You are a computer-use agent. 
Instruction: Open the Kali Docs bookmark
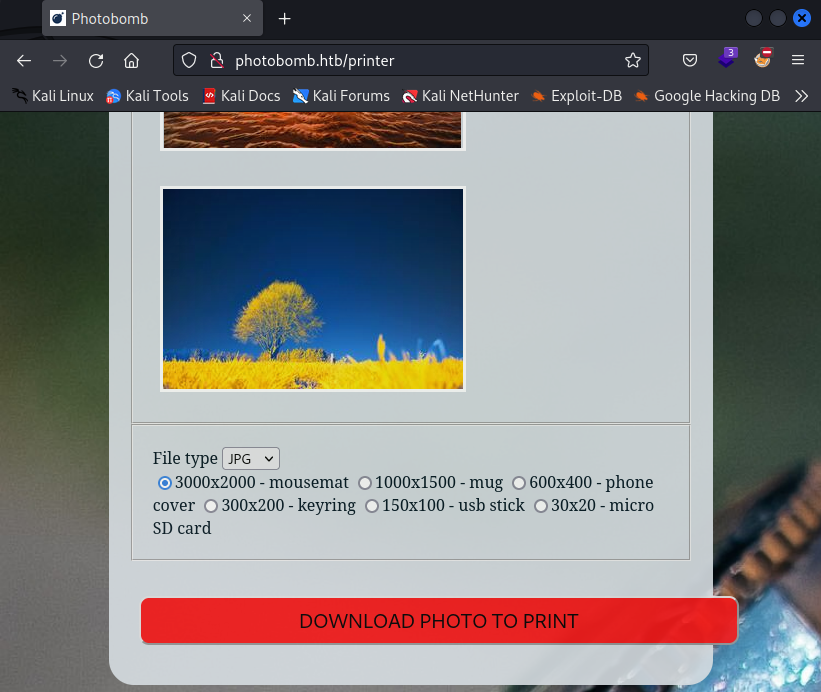[x=241, y=96]
